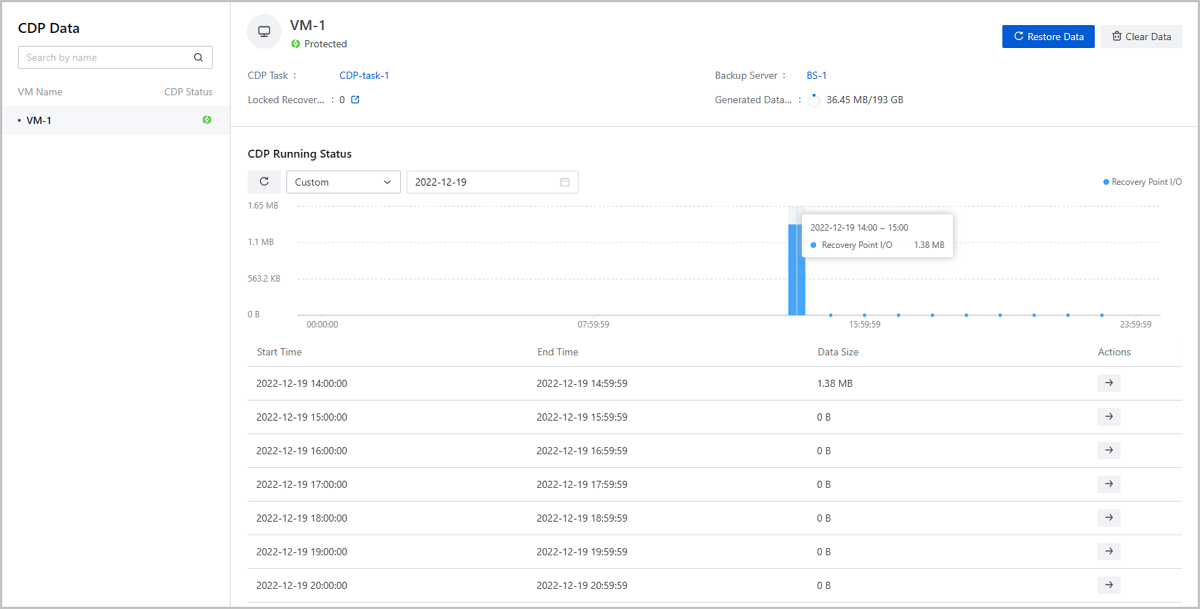
Task: Click the VM Name column header
Action: pos(40,92)
